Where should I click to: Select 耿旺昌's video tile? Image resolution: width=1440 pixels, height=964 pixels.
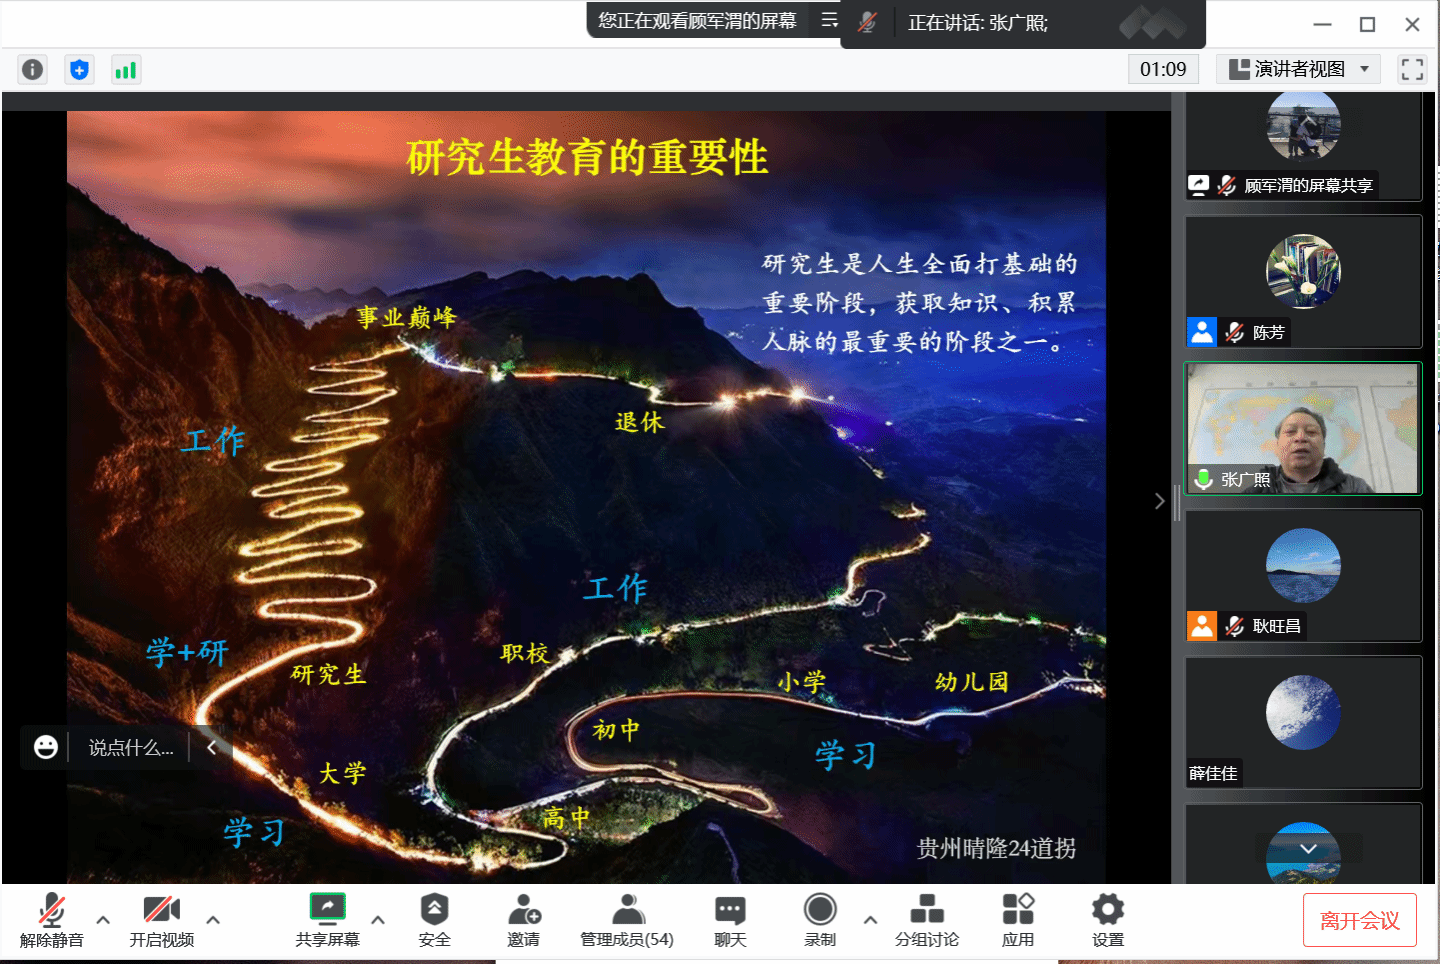(x=1303, y=576)
